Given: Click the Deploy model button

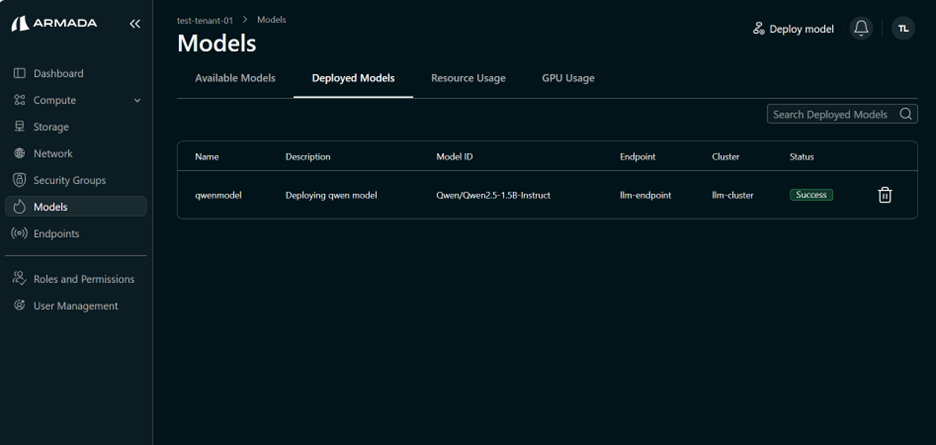Looking at the screenshot, I should (x=793, y=29).
